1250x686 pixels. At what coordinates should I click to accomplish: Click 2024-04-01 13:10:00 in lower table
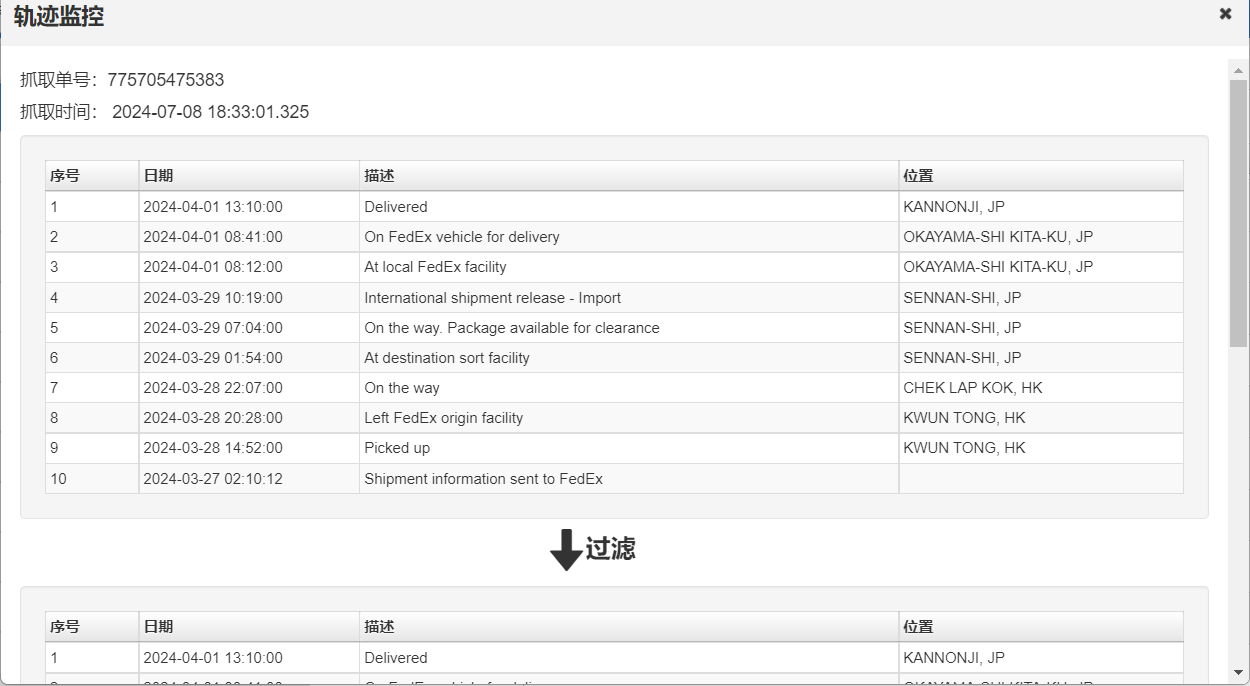pyautogui.click(x=213, y=658)
